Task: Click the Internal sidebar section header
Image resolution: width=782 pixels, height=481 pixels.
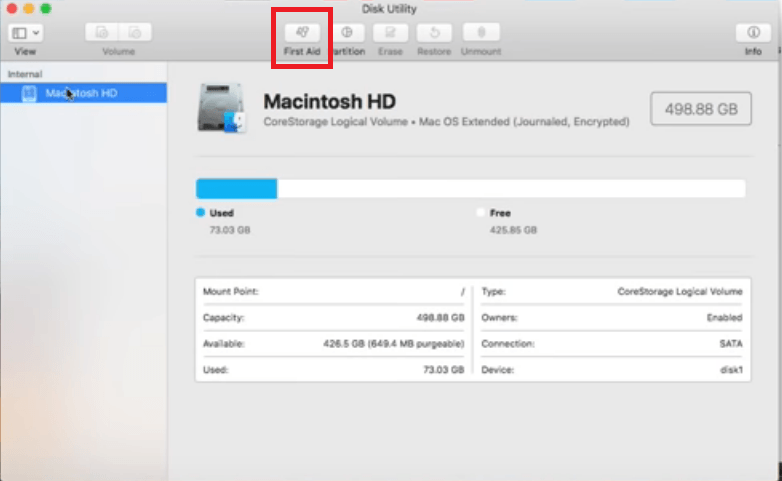Action: point(25,74)
